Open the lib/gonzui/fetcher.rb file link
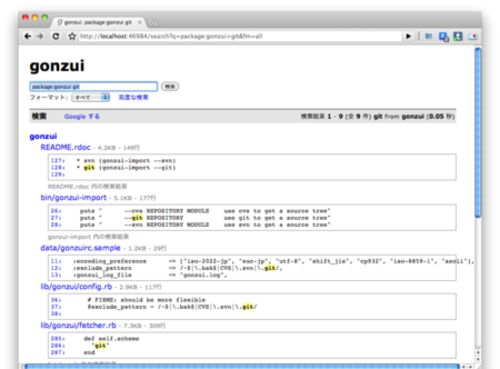500x369 pixels. (x=78, y=325)
